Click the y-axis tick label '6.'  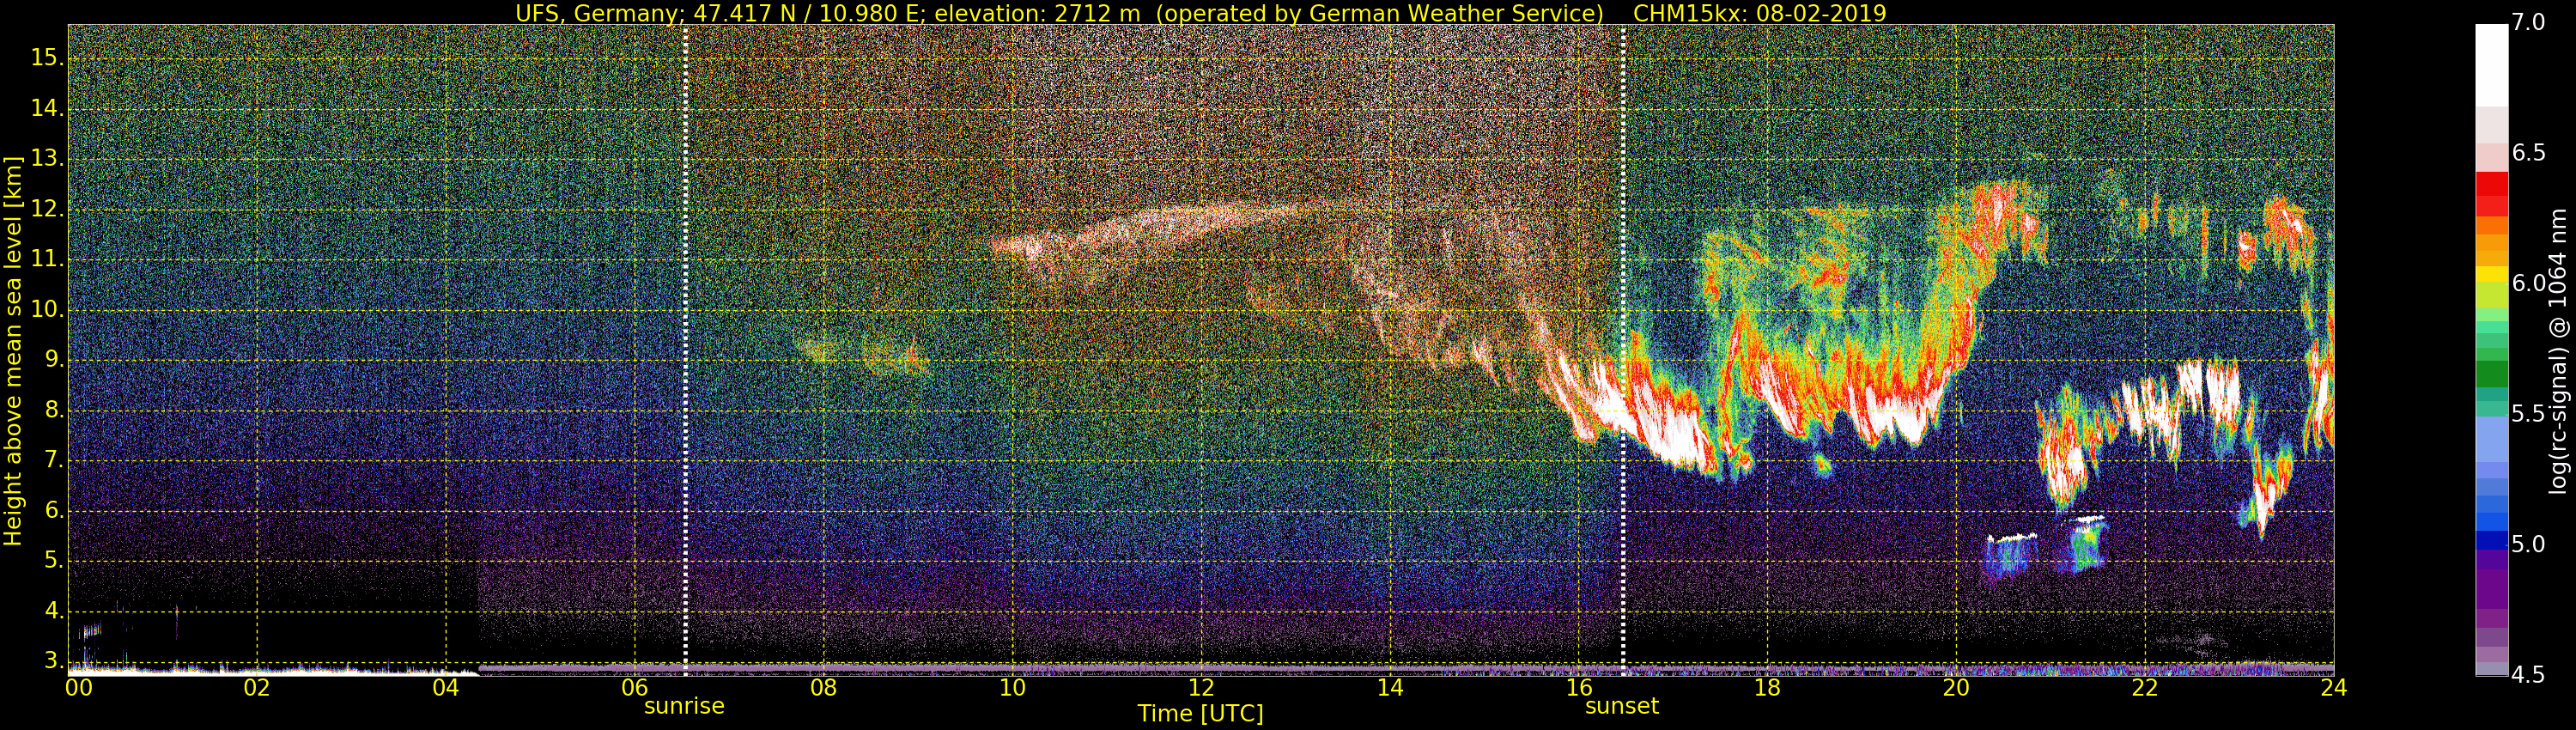pyautogui.click(x=53, y=511)
